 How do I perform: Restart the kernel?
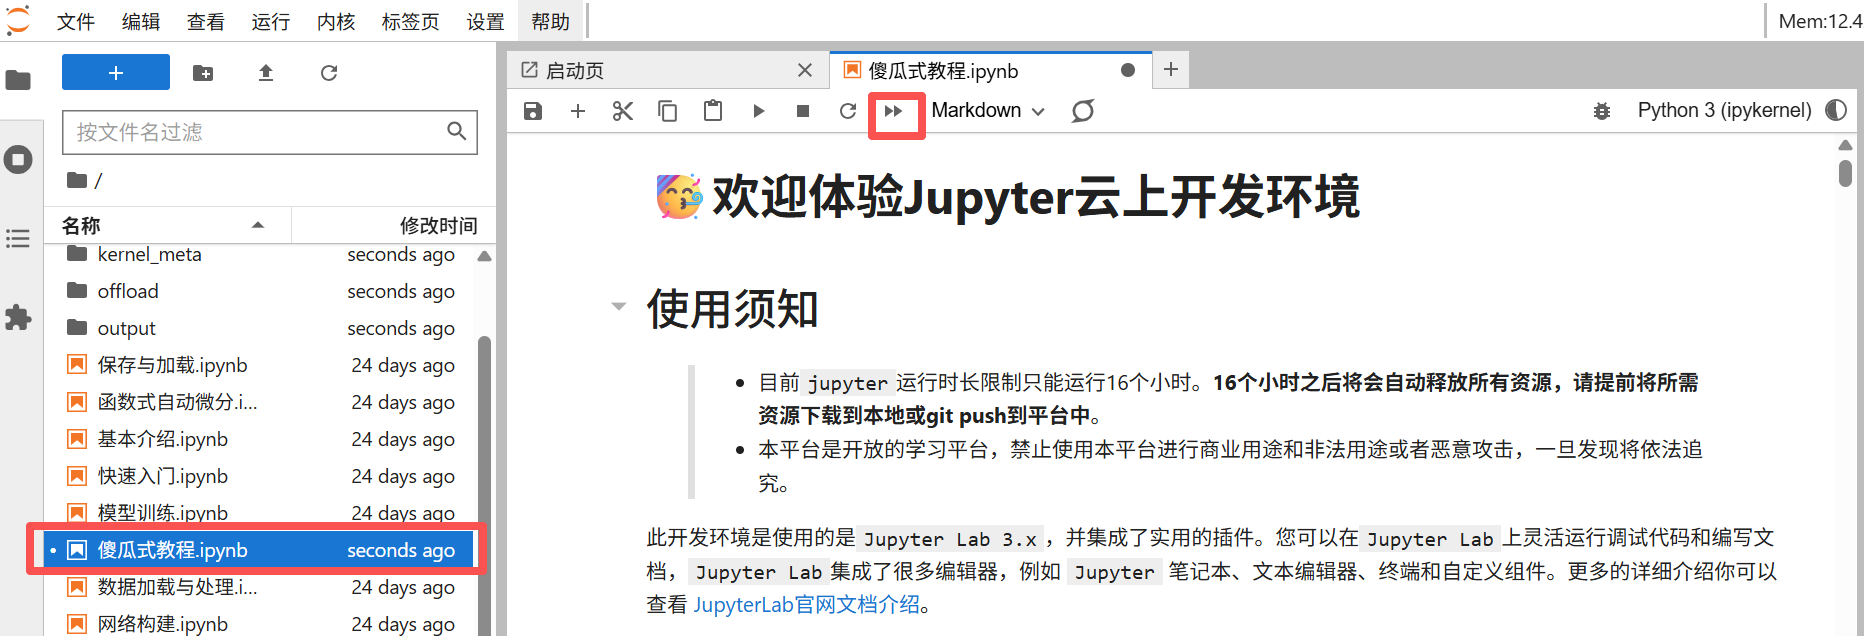point(848,111)
